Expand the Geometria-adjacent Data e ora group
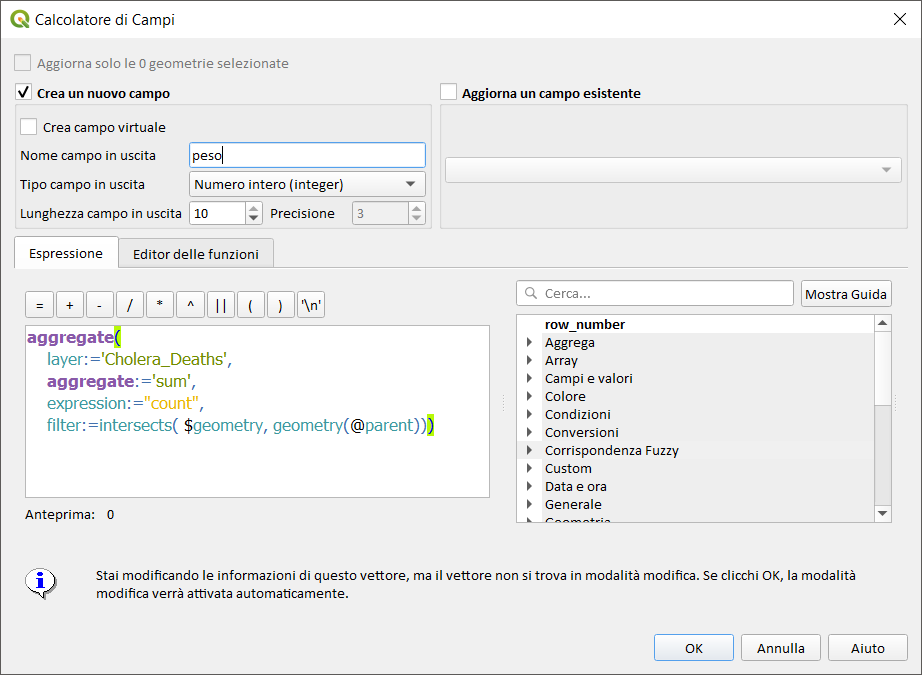The height and width of the screenshot is (675, 922). click(x=529, y=487)
